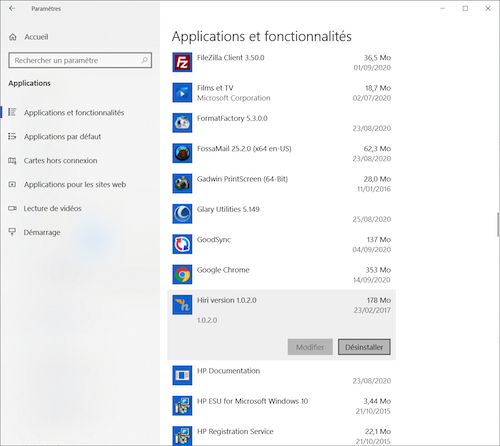500x446 pixels.
Task: Click the Hiri app icon
Action: 182,305
